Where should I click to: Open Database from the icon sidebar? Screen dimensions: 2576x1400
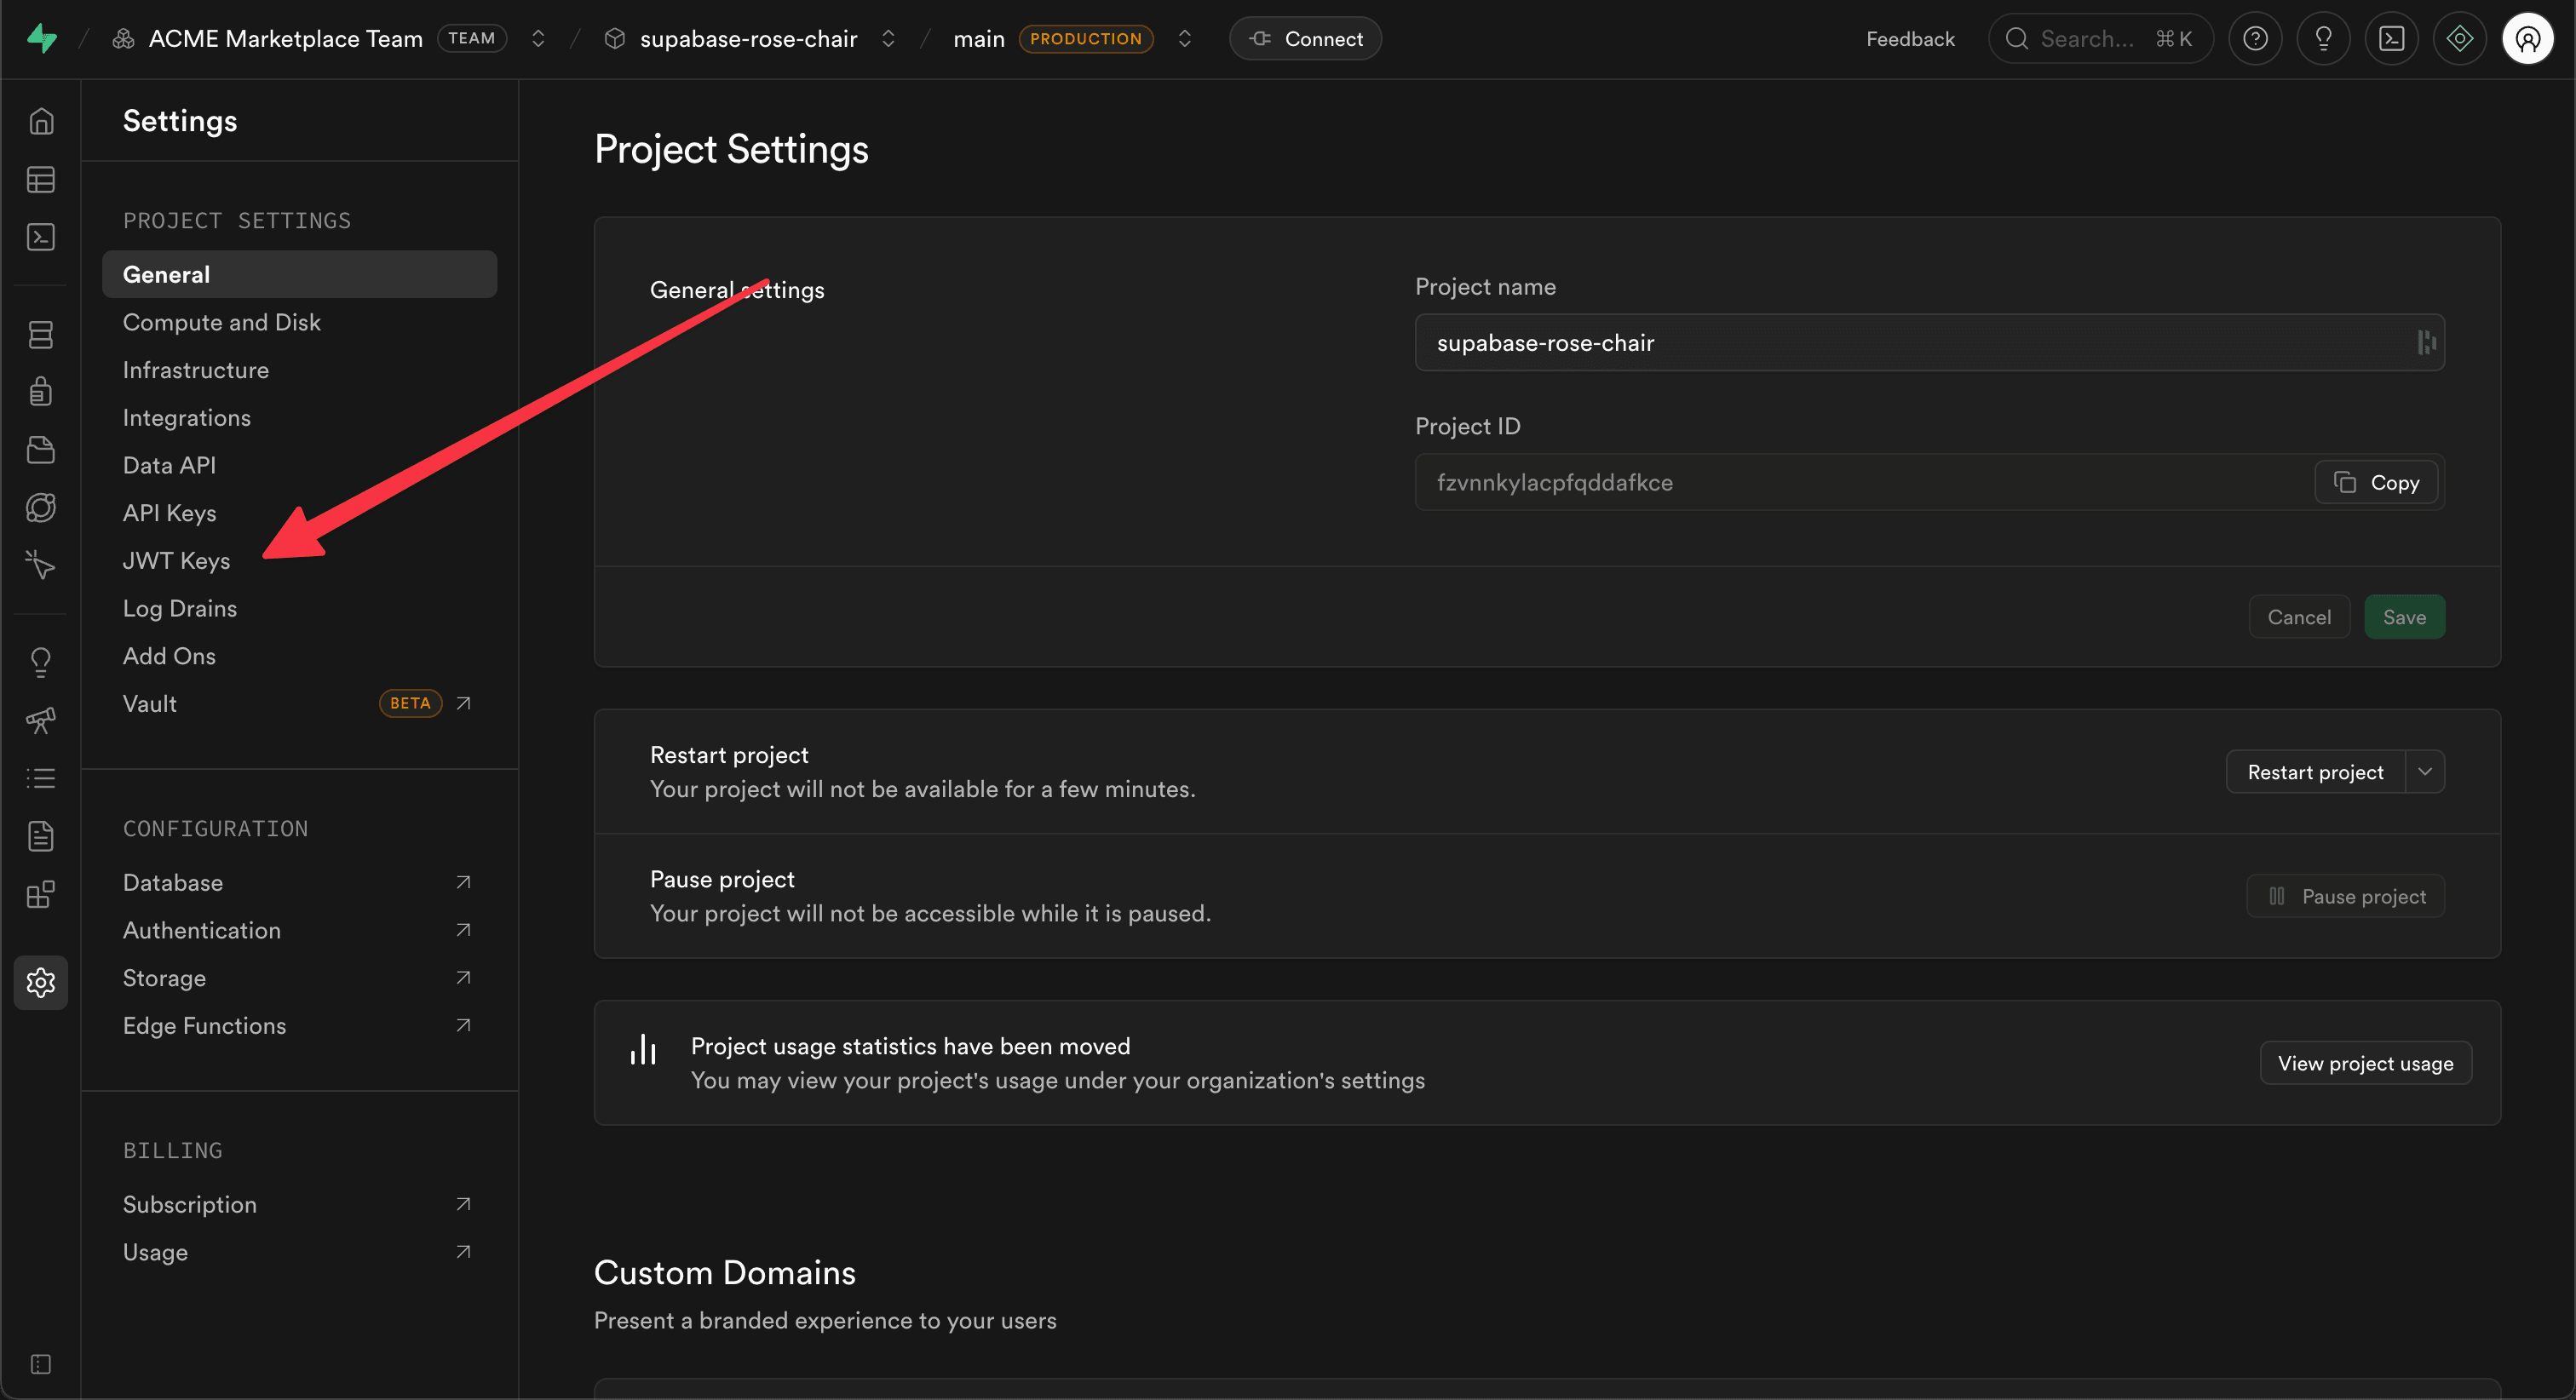point(40,335)
